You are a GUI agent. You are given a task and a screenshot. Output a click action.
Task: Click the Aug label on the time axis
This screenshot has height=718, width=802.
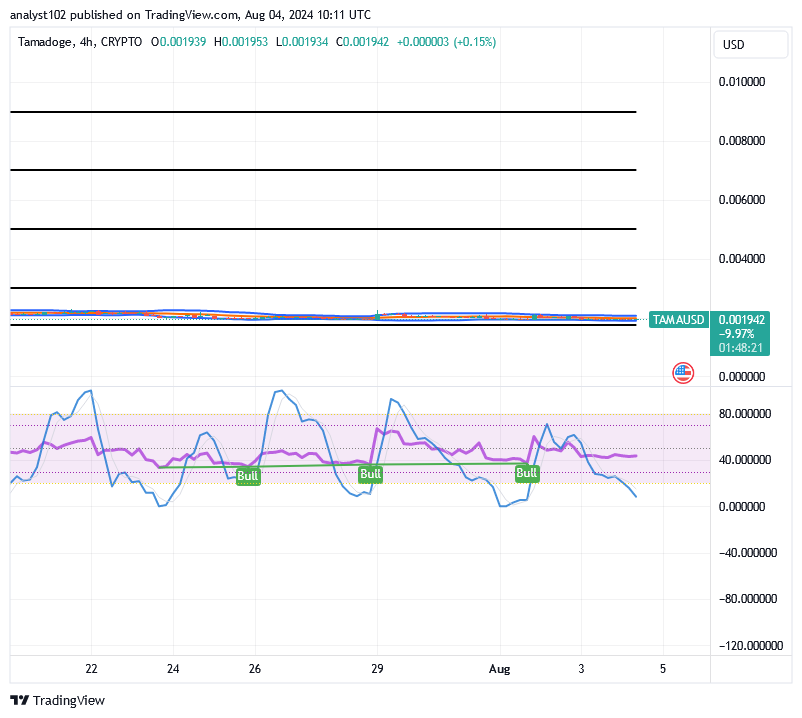point(499,669)
